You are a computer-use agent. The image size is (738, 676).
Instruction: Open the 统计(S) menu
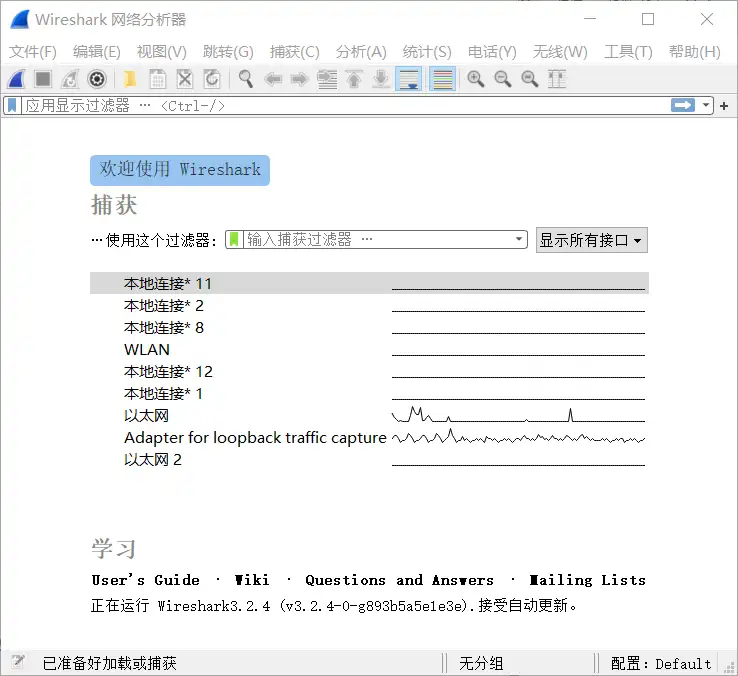point(427,52)
